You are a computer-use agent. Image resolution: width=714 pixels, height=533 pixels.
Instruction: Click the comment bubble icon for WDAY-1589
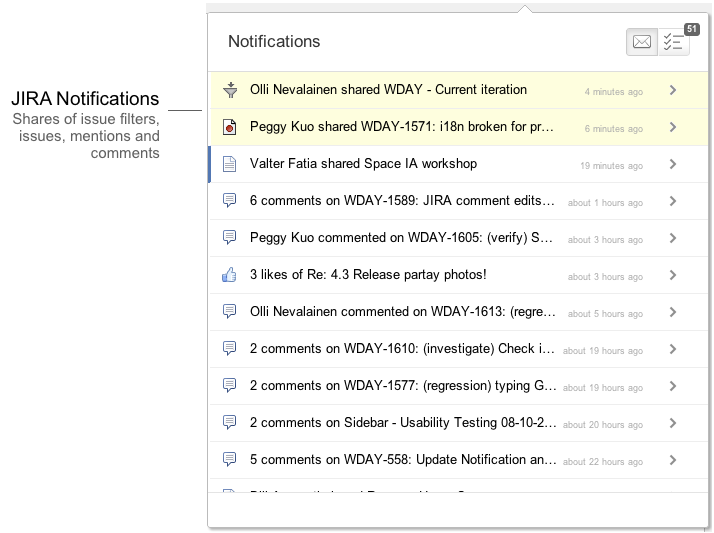tap(230, 200)
